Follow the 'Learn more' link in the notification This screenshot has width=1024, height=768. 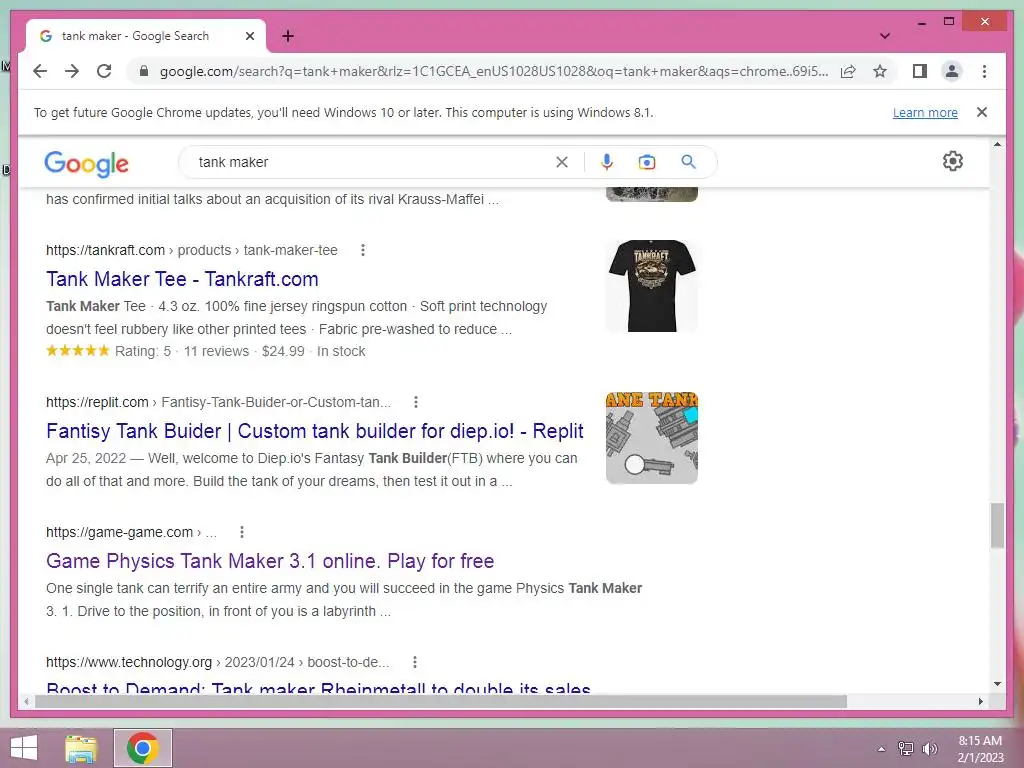tap(925, 112)
